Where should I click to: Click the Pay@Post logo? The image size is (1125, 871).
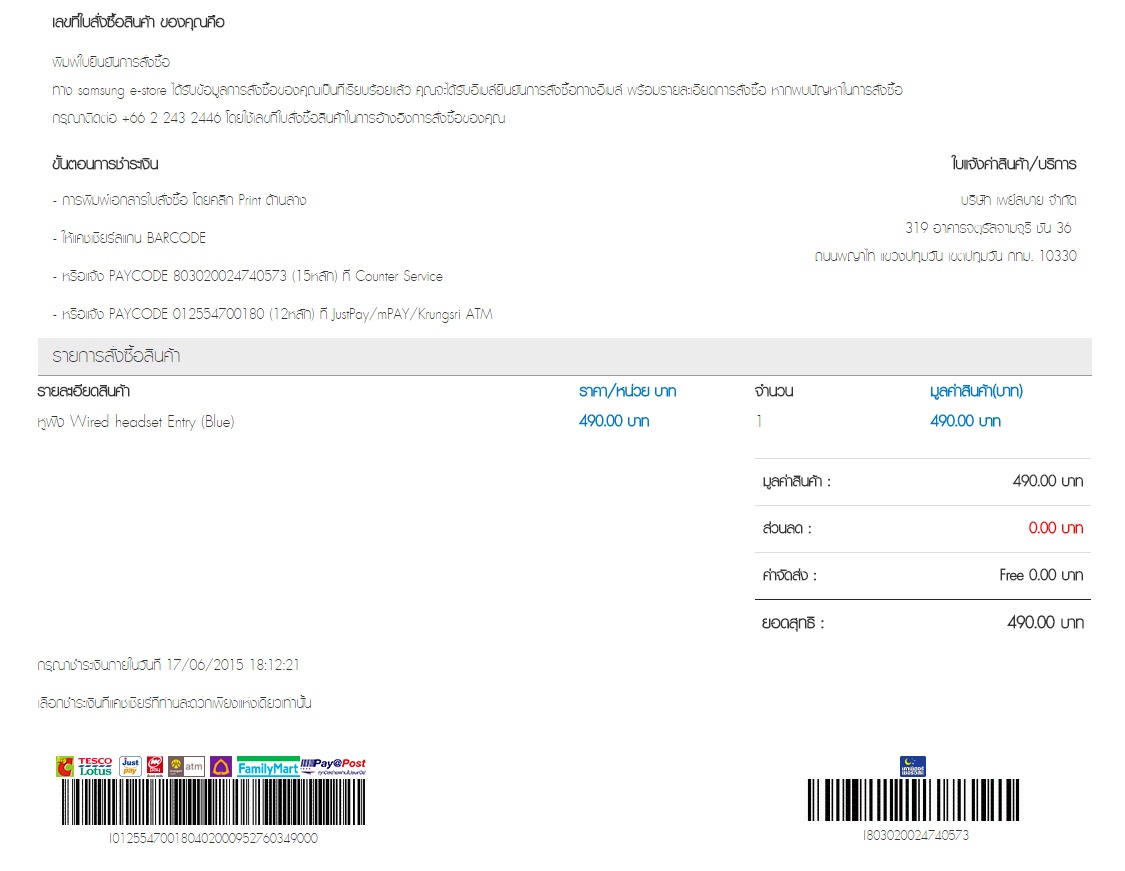coord(334,766)
